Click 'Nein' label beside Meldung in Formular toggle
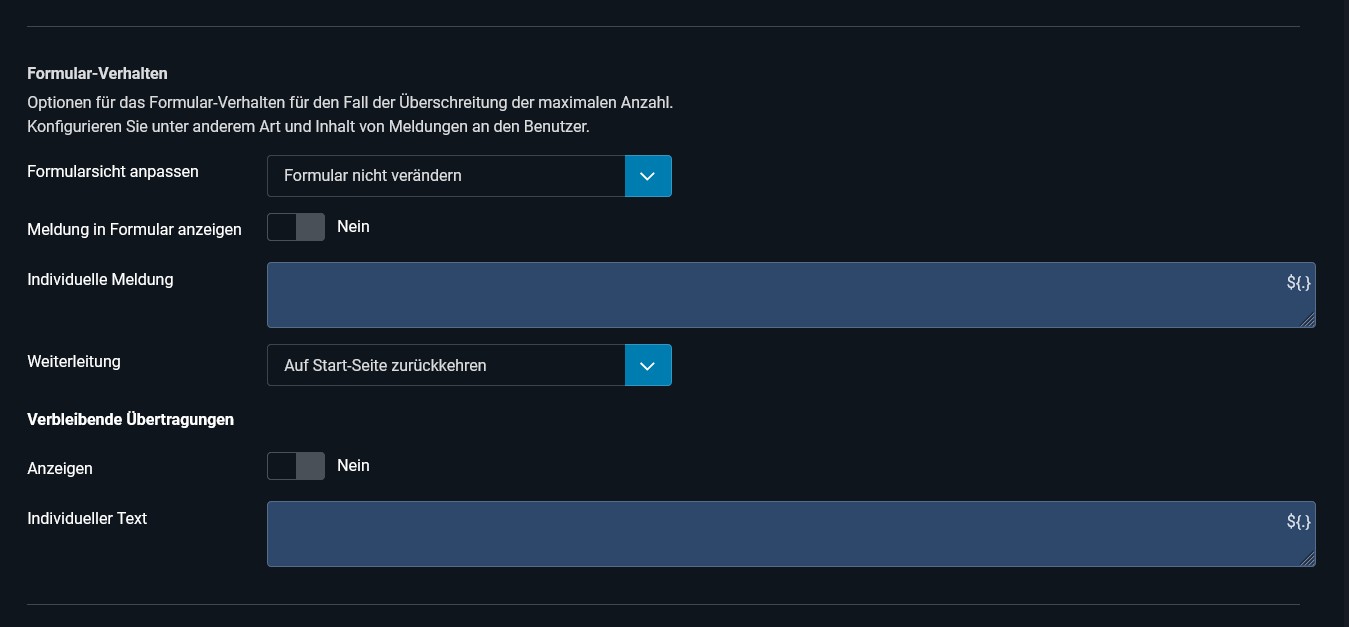Image resolution: width=1349 pixels, height=627 pixels. (x=353, y=227)
